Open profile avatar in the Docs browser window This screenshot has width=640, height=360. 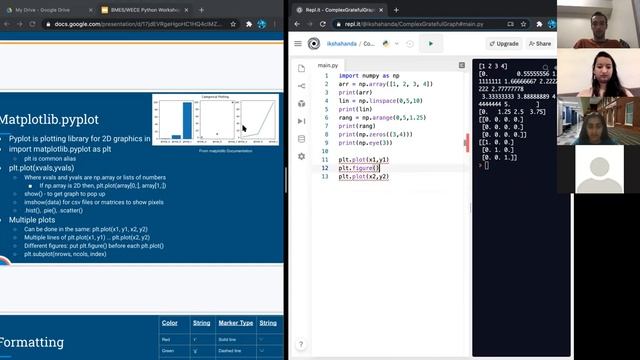[262, 24]
